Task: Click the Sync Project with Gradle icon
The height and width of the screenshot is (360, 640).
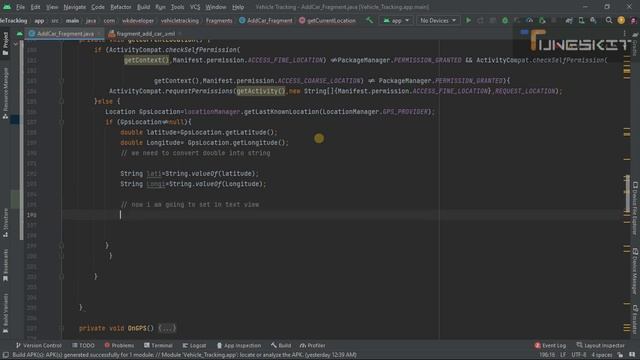Action: tap(569, 20)
